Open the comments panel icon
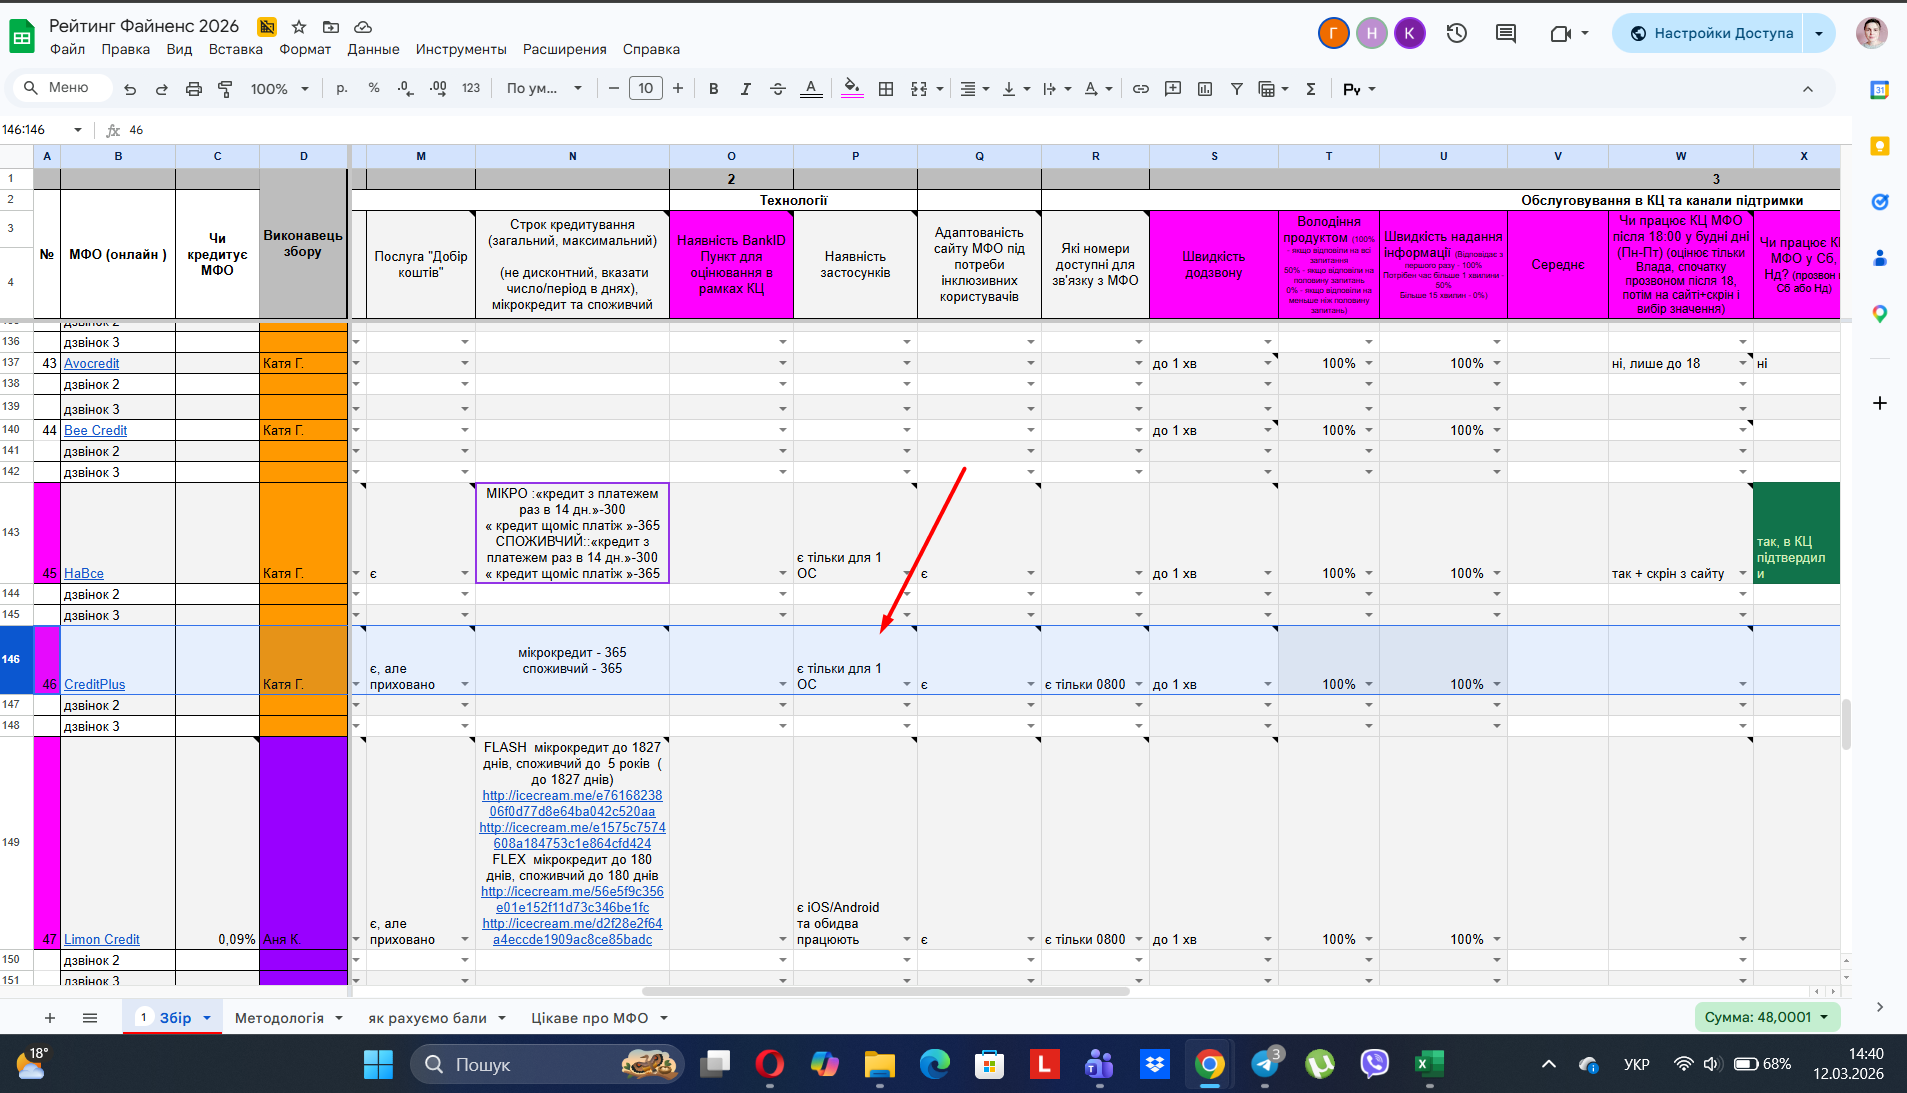The height and width of the screenshot is (1093, 1907). [1506, 33]
